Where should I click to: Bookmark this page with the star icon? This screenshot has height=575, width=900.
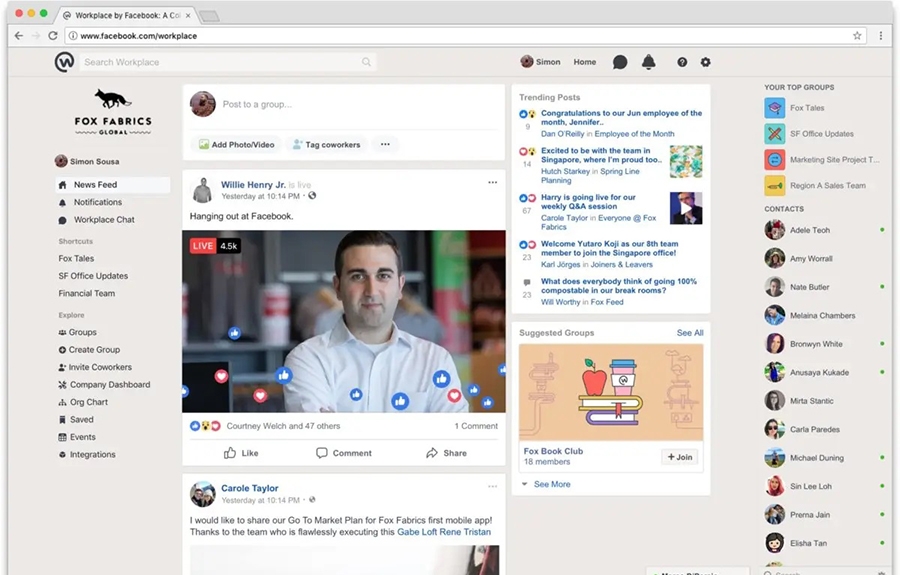[857, 35]
